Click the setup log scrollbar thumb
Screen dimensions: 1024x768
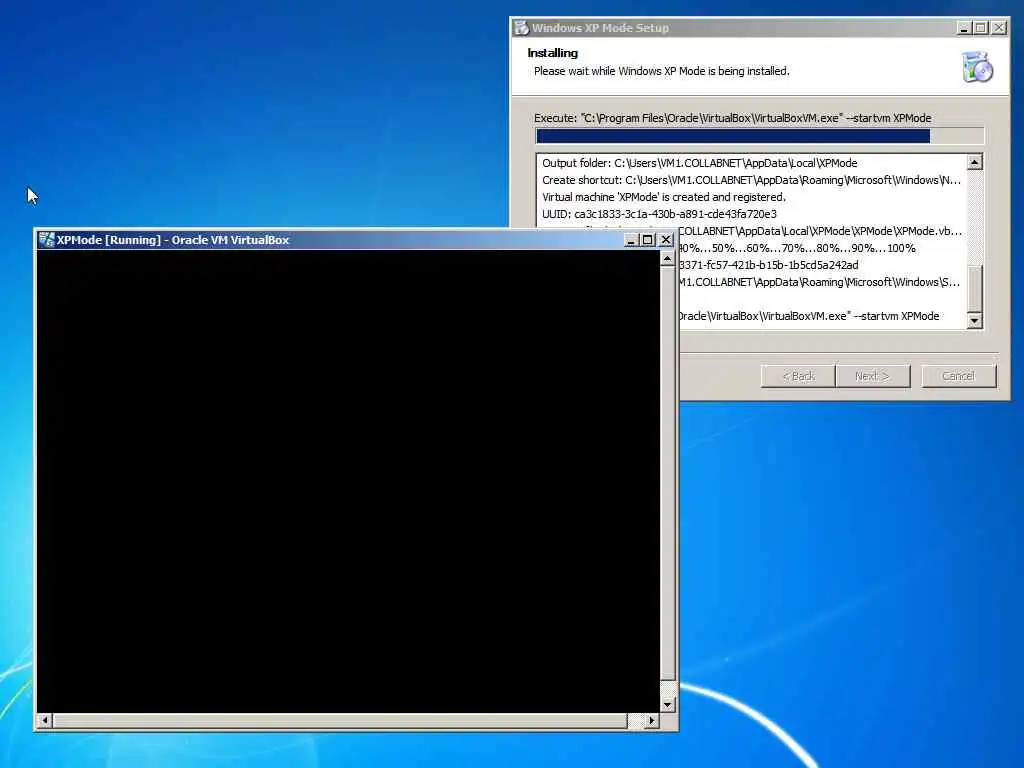pyautogui.click(x=974, y=288)
